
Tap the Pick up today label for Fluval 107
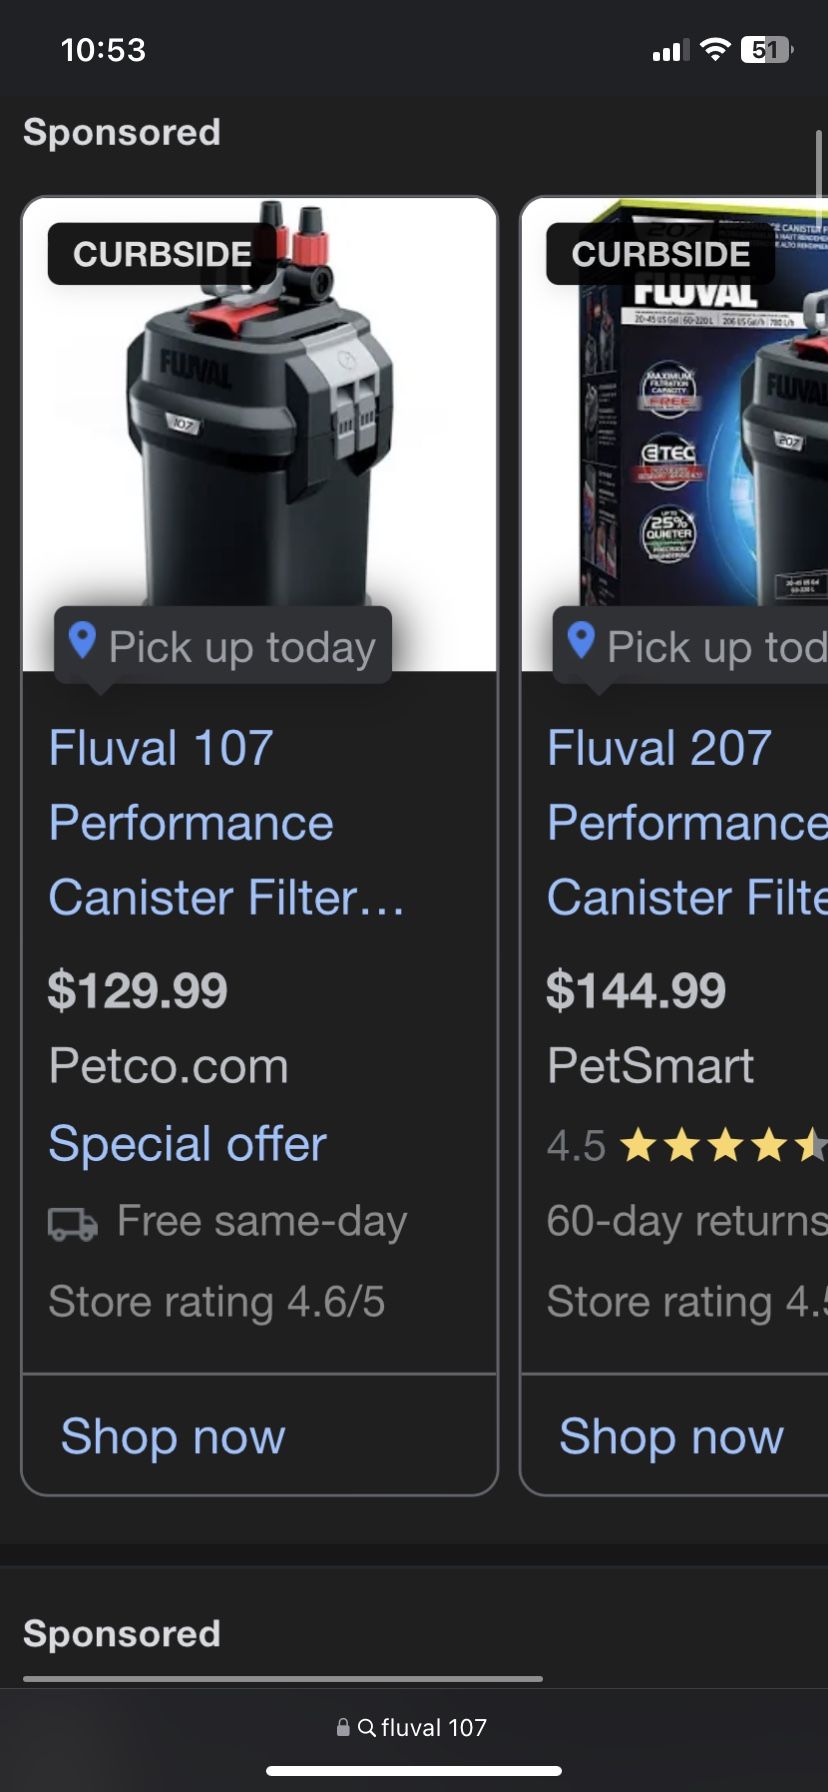[x=241, y=647]
